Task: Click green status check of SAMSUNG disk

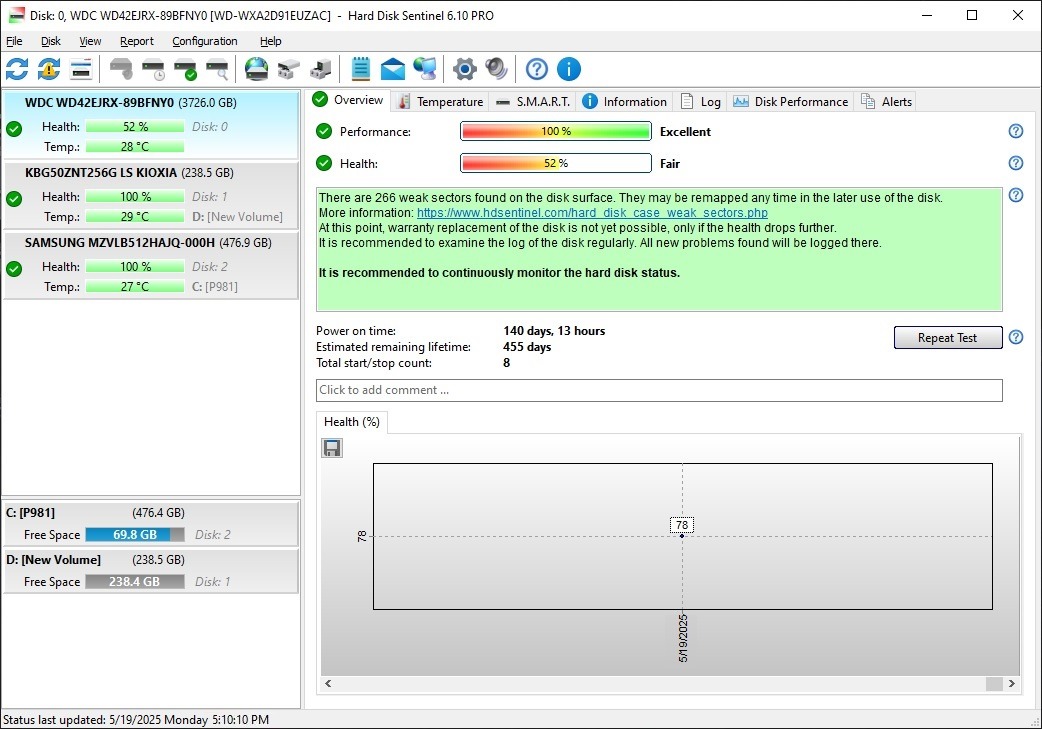Action: point(14,268)
